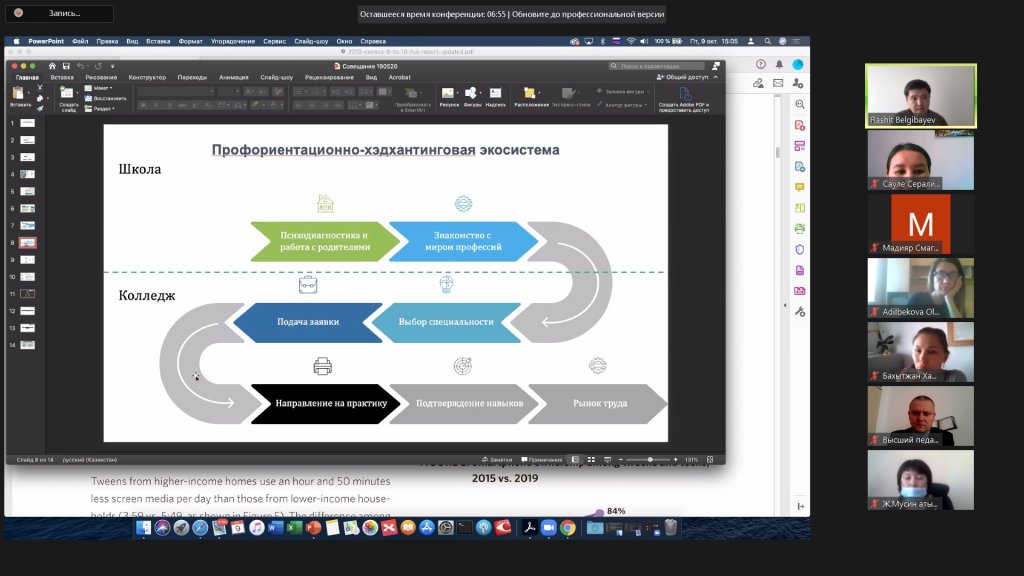Viewport: 1024px width, 576px height.
Task: Open the Анимация ribbon tab
Action: tap(234, 77)
